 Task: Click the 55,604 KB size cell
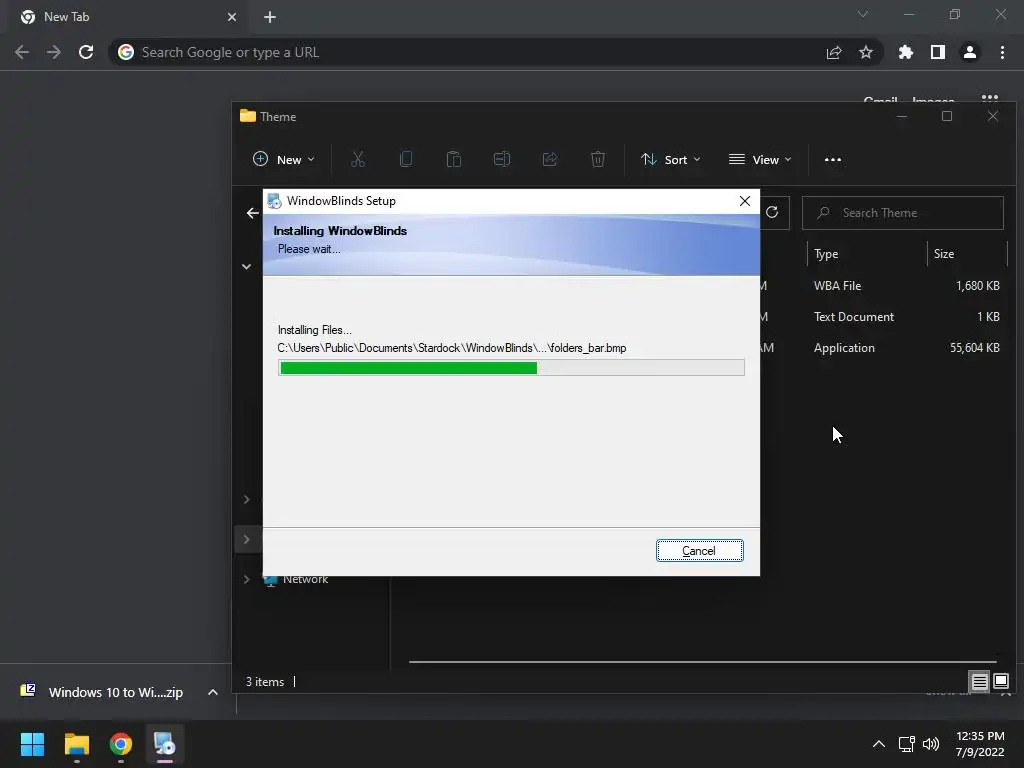[974, 348]
